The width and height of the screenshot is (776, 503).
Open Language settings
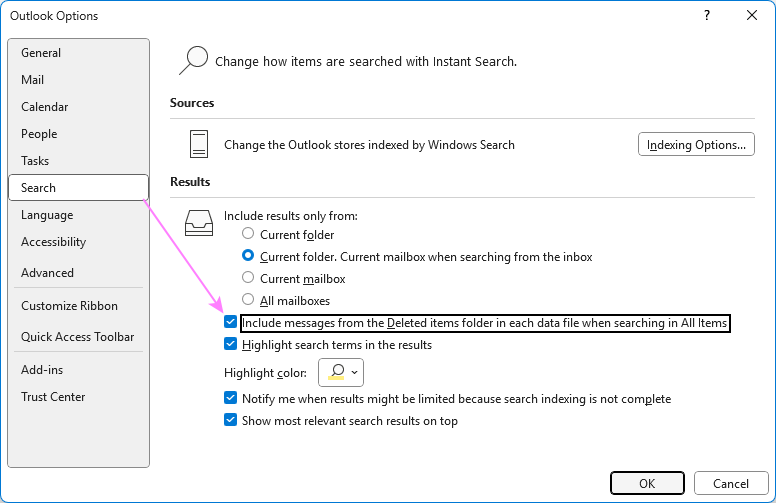(x=78, y=215)
